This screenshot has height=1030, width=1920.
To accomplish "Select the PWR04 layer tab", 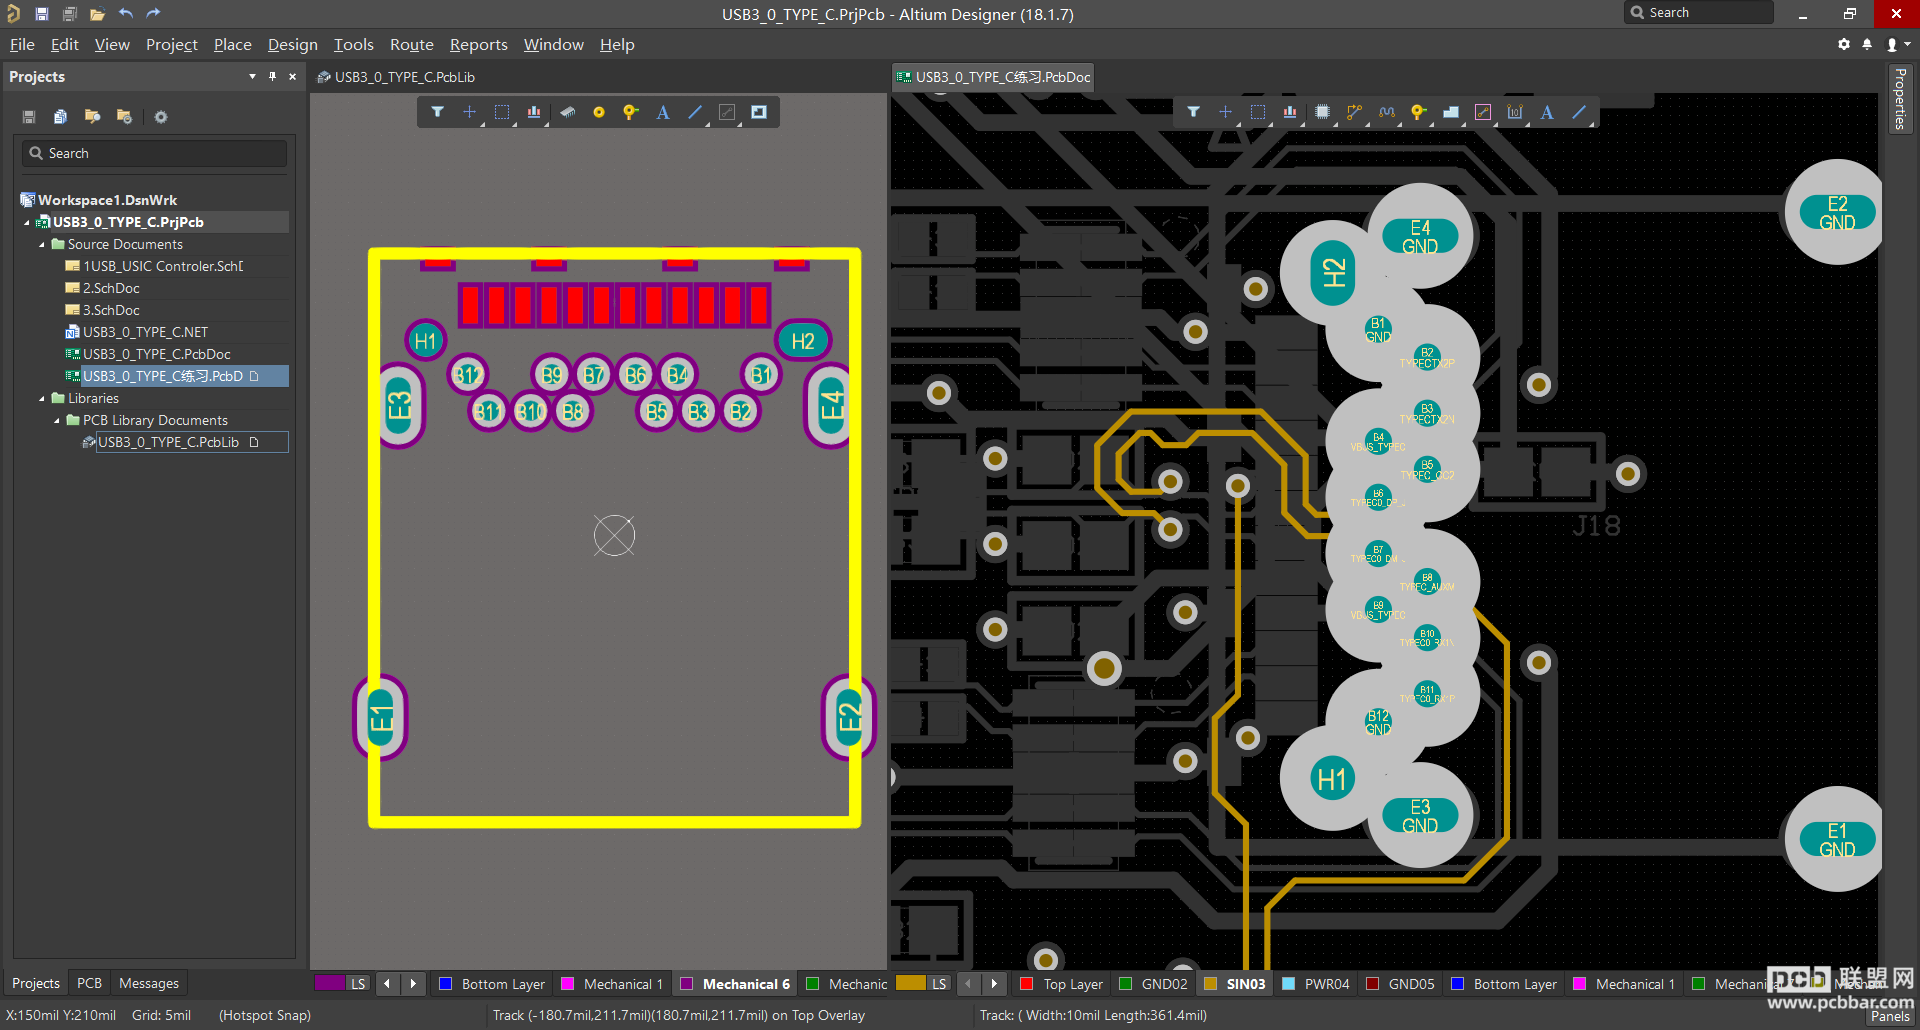I will pos(1316,984).
